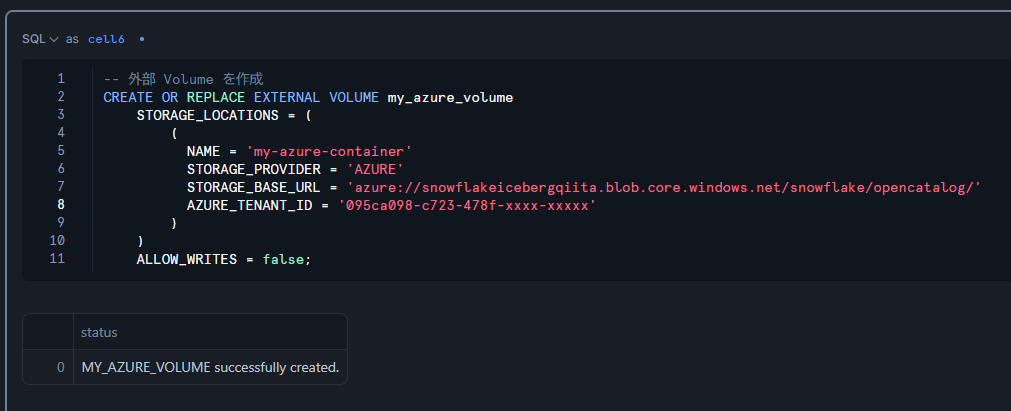
Task: Select the 'MY_AZURE_VOLUME successfully created.' result cell
Action: point(210,367)
